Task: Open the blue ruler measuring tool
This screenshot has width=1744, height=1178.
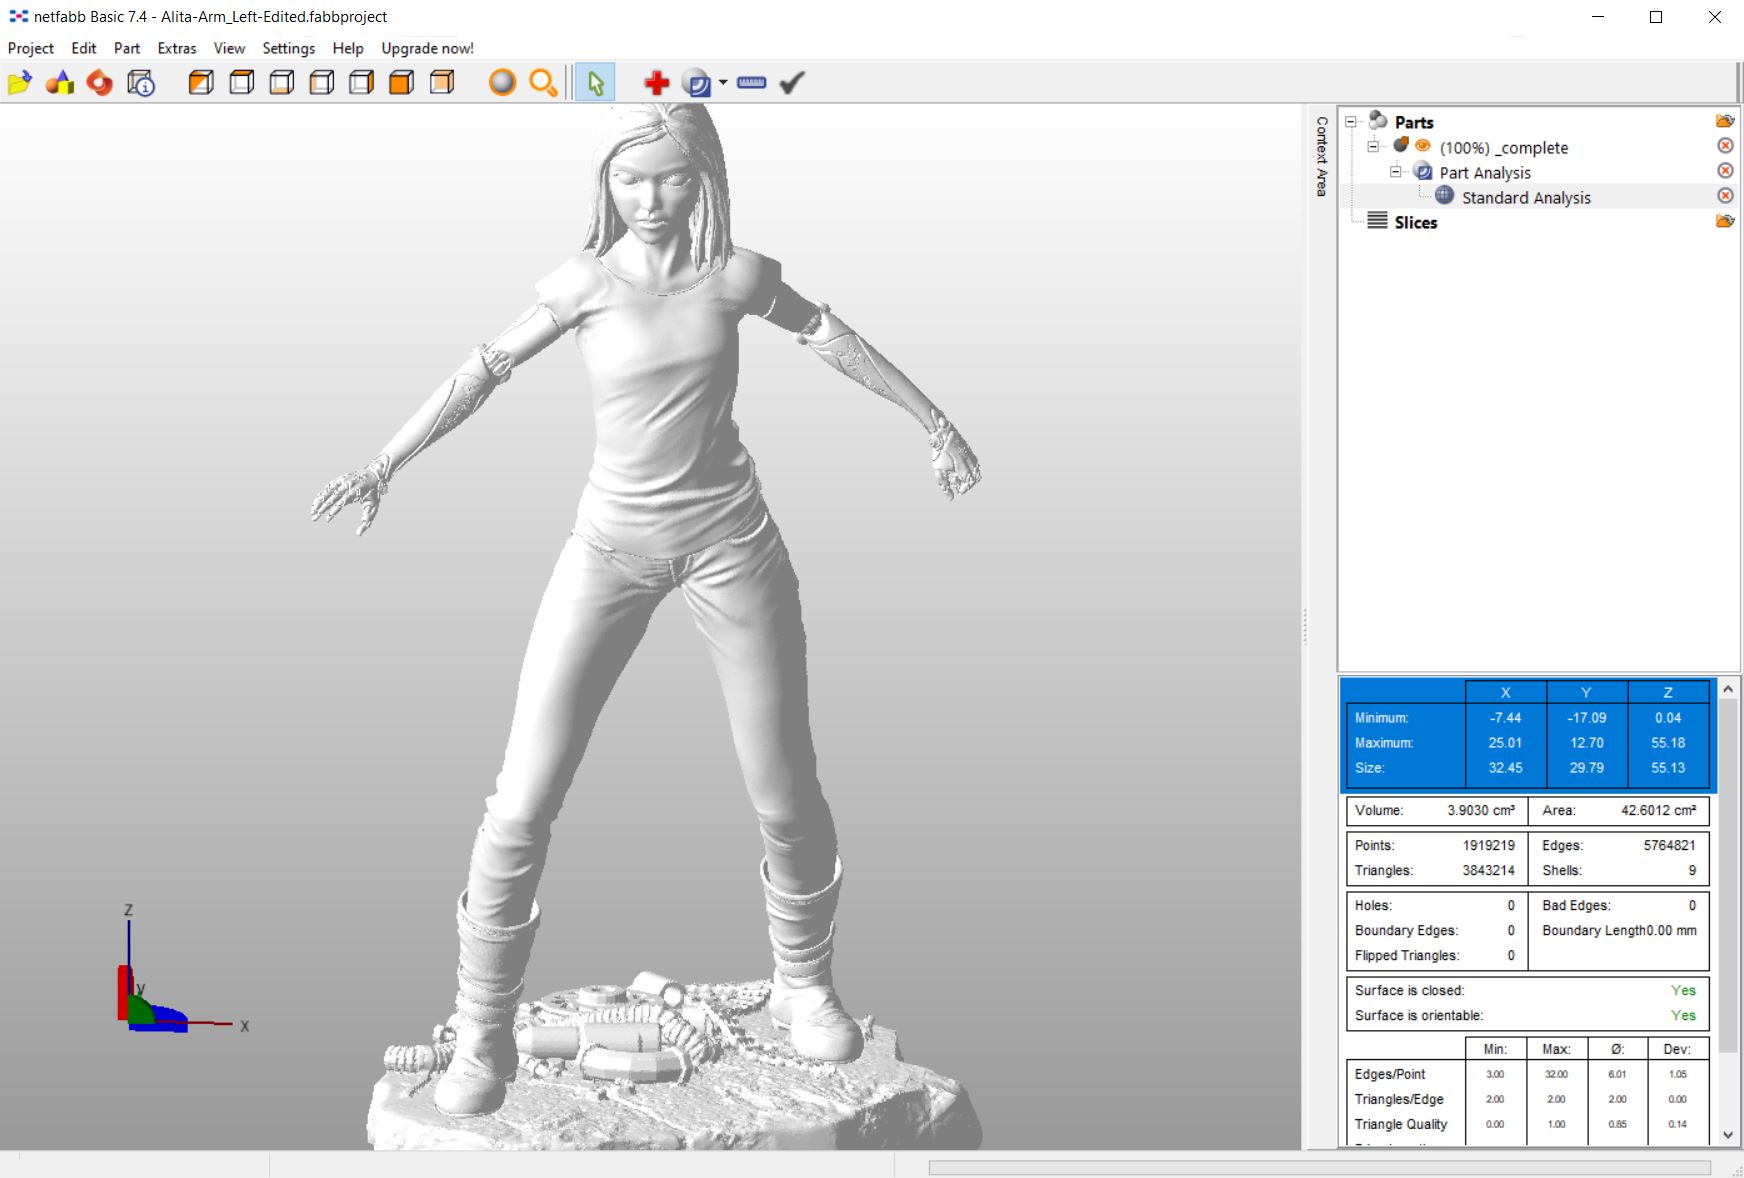Action: [752, 83]
